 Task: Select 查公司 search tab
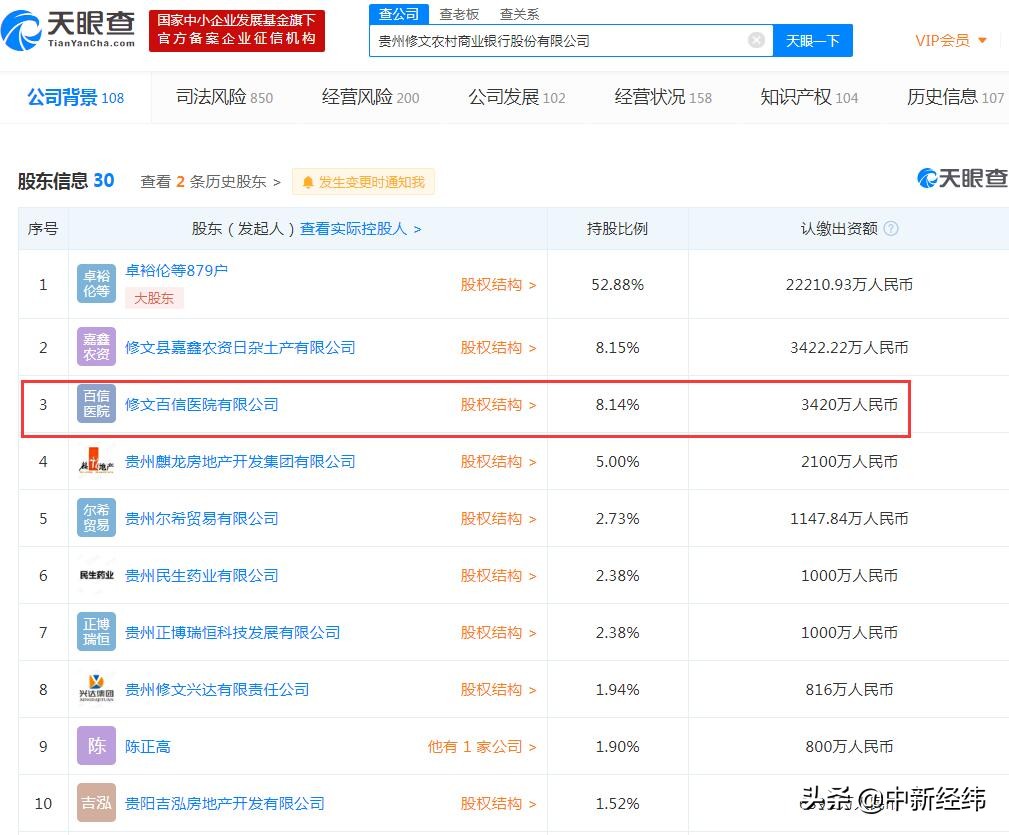399,14
